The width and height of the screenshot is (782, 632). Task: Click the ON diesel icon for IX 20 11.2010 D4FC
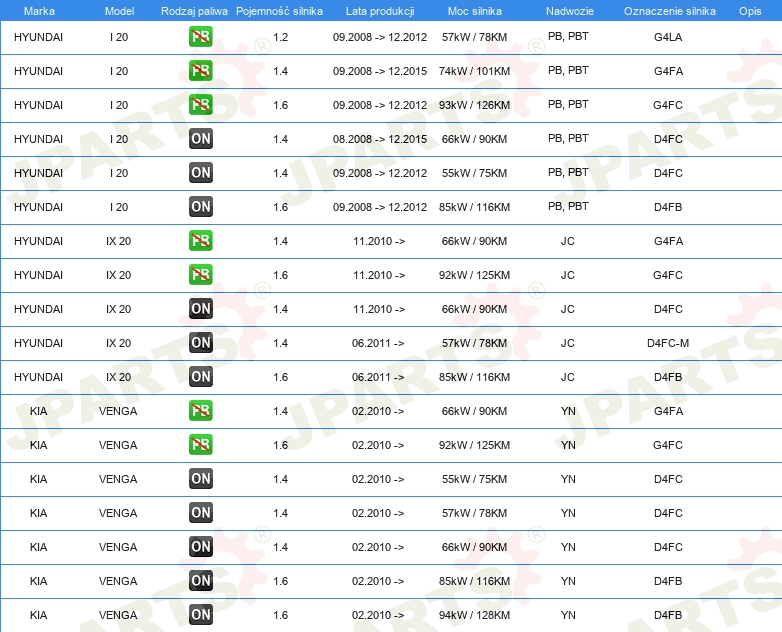200,309
